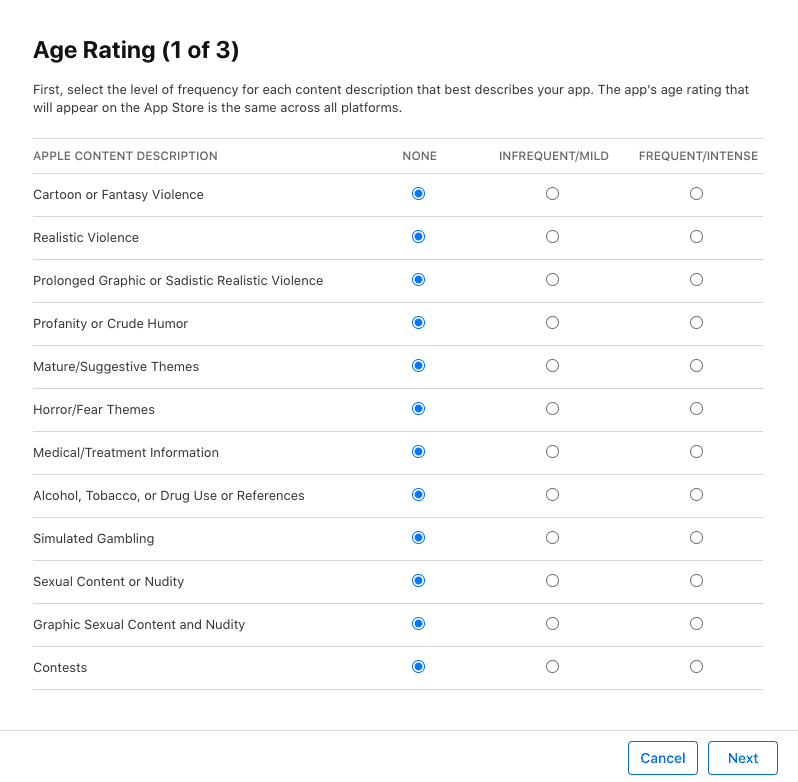This screenshot has width=798, height=782.
Task: Select Frequent/Intense for Alcohol, Tobacco, or Drug Use
Action: coord(696,495)
